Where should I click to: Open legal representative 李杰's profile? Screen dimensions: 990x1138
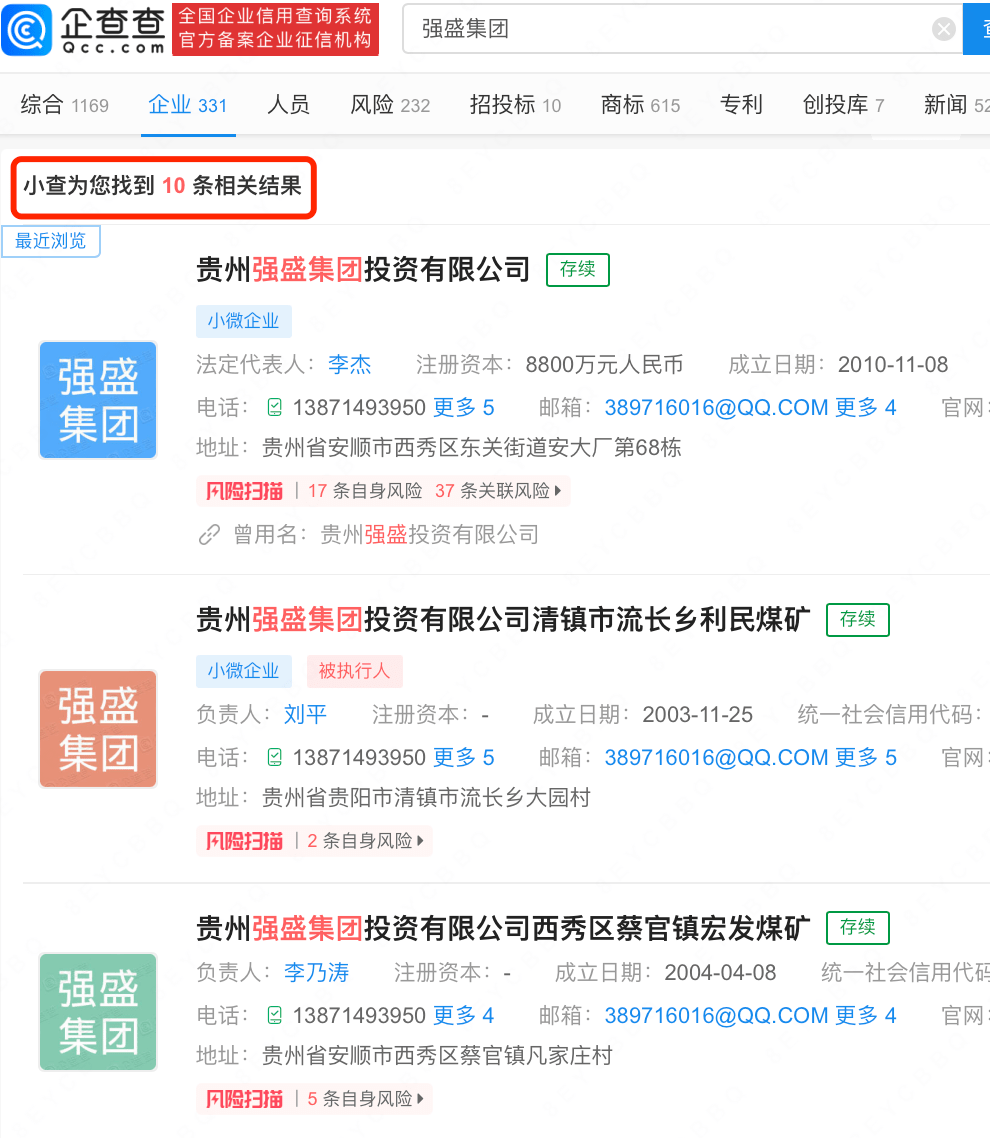[350, 364]
